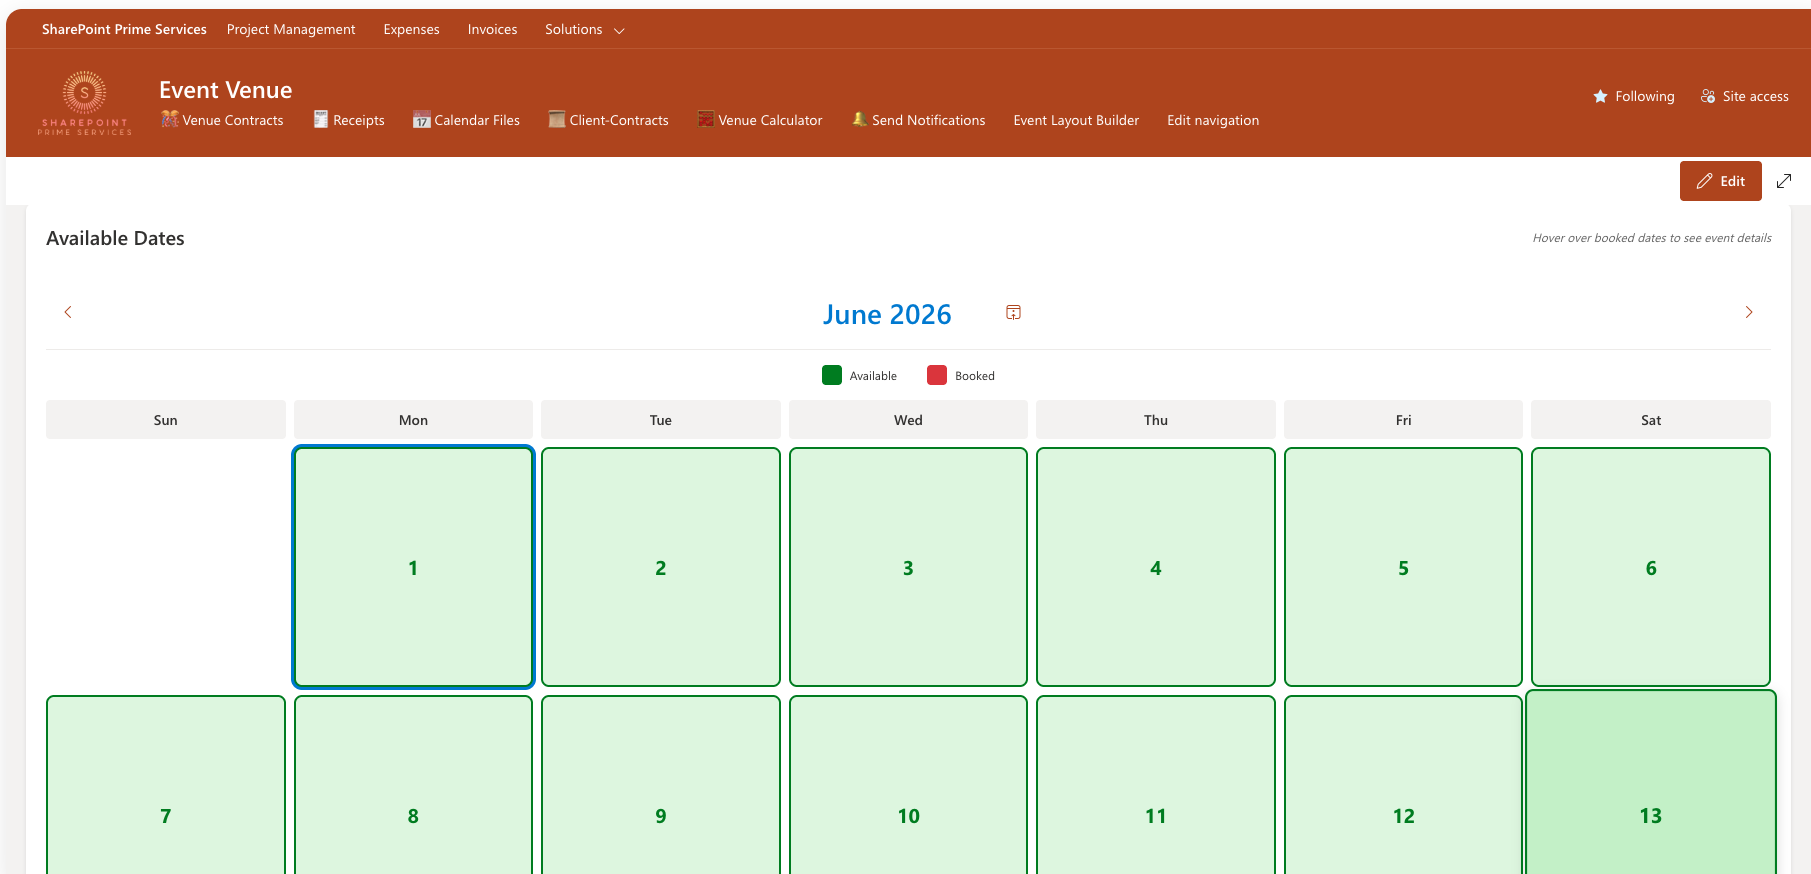The width and height of the screenshot is (1811, 874).
Task: Click the Send Notifications bell icon
Action: (859, 119)
